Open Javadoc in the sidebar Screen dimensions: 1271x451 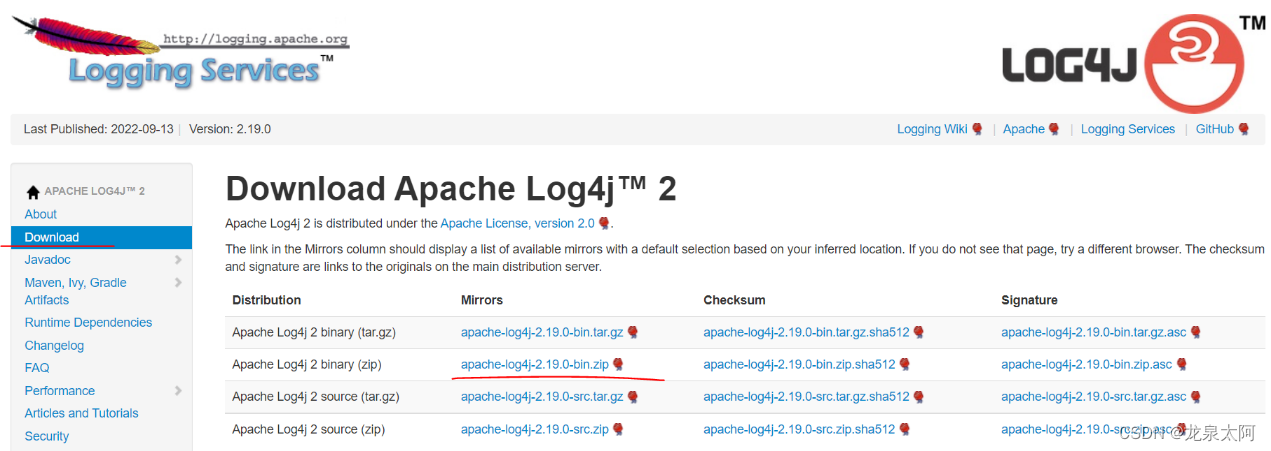pyautogui.click(x=47, y=260)
